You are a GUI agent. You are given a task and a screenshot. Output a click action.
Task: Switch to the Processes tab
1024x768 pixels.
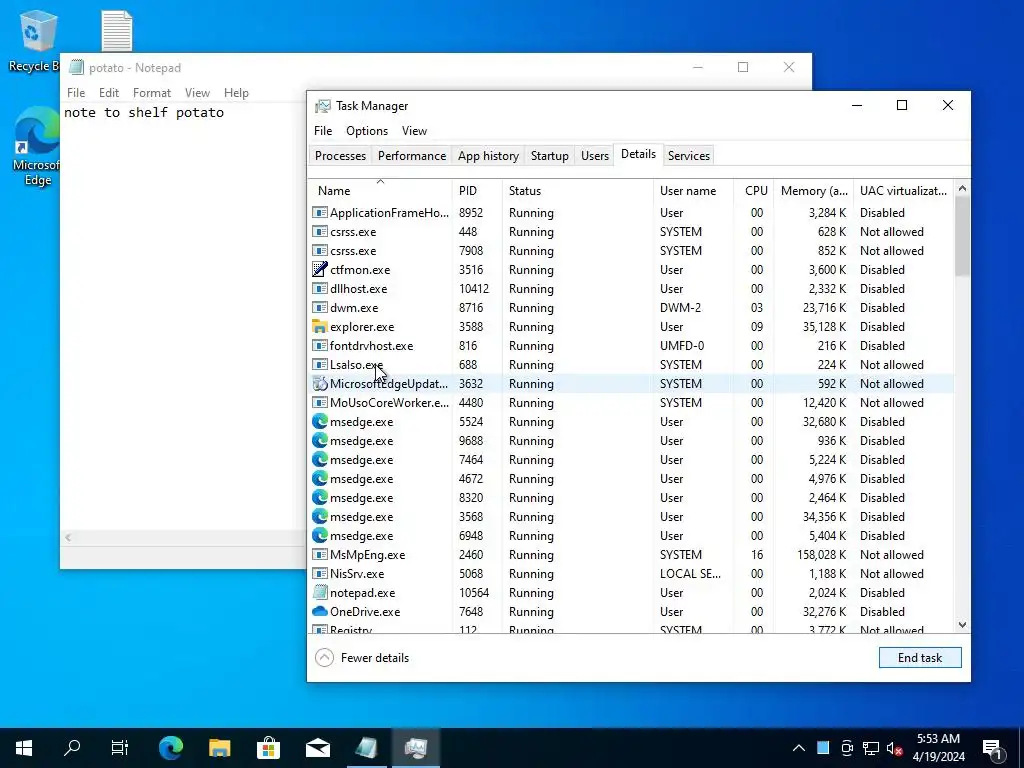[x=340, y=155]
